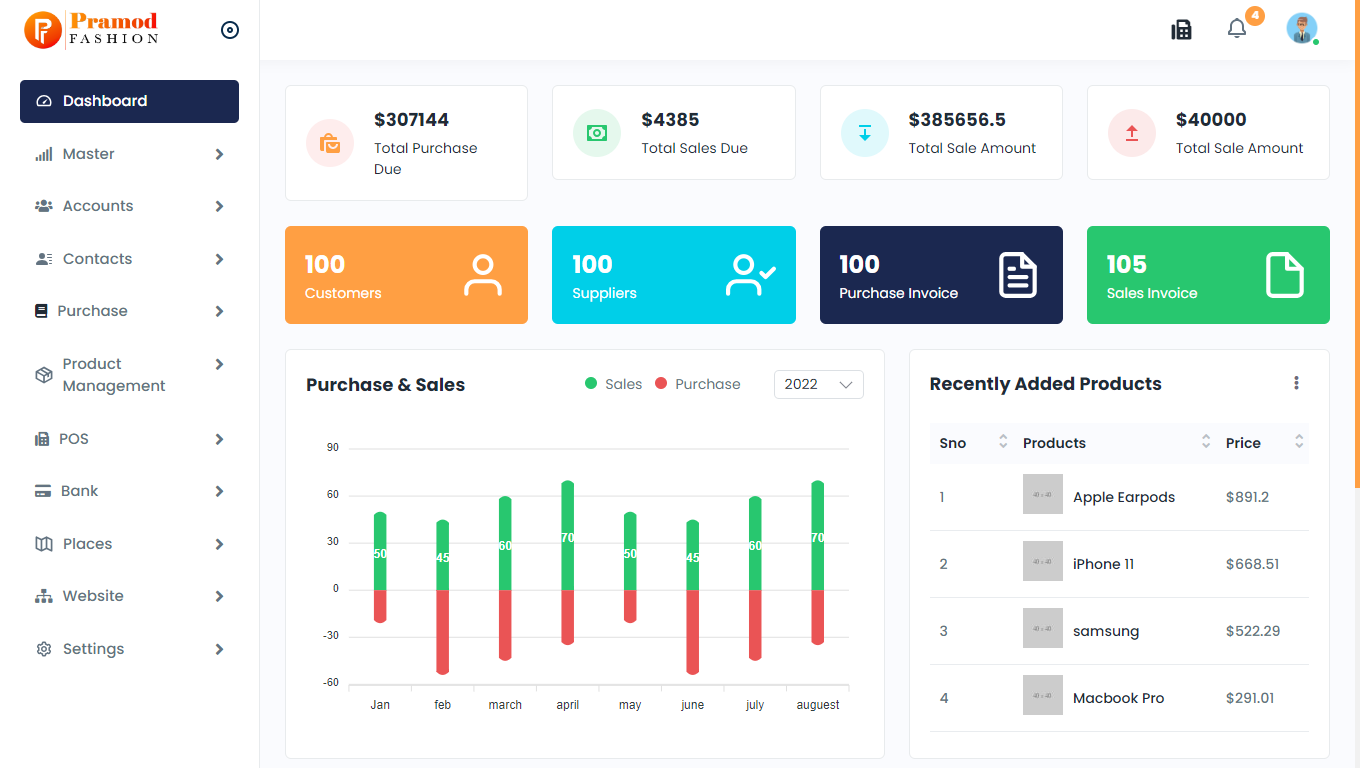Viewport: 1360px width, 768px height.
Task: Open the Website menu item
Action: tap(129, 596)
